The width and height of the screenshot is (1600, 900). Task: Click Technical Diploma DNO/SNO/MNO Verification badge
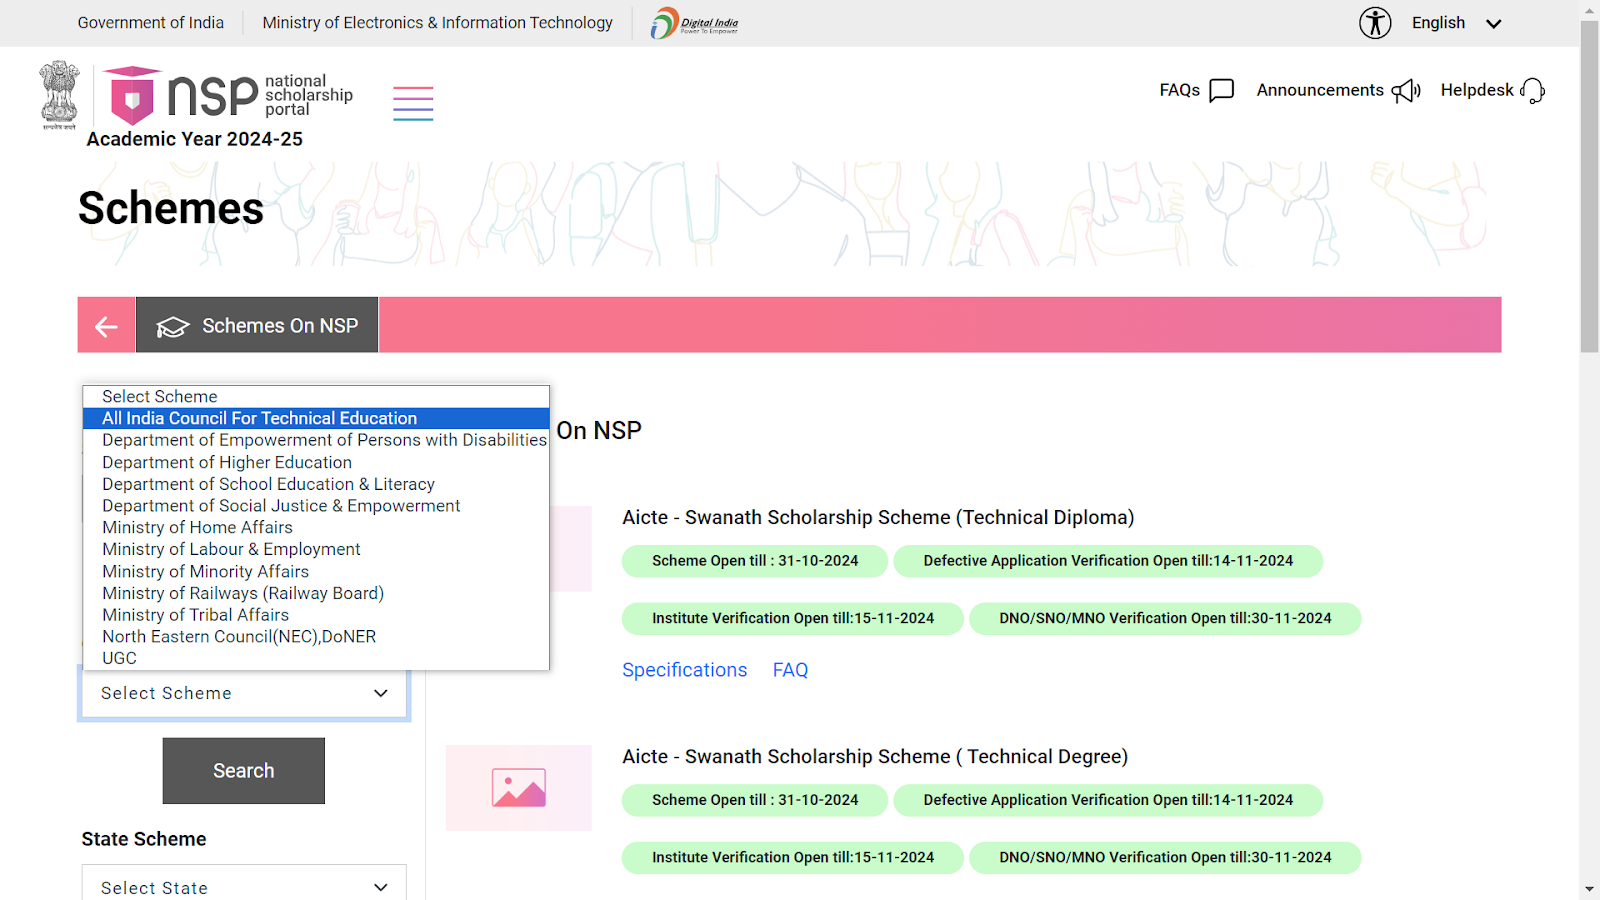tap(1165, 619)
